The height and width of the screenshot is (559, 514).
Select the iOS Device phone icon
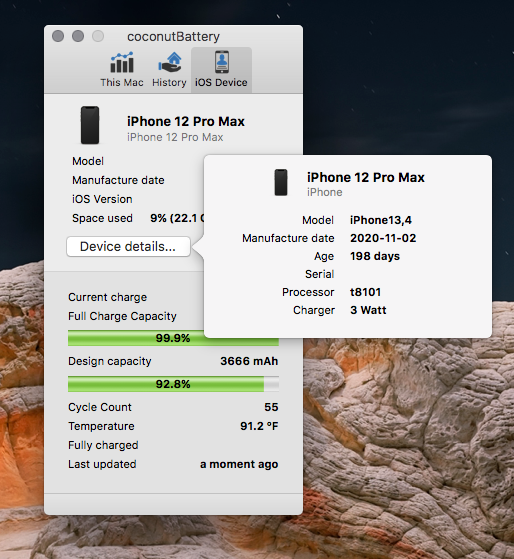pyautogui.click(x=222, y=62)
